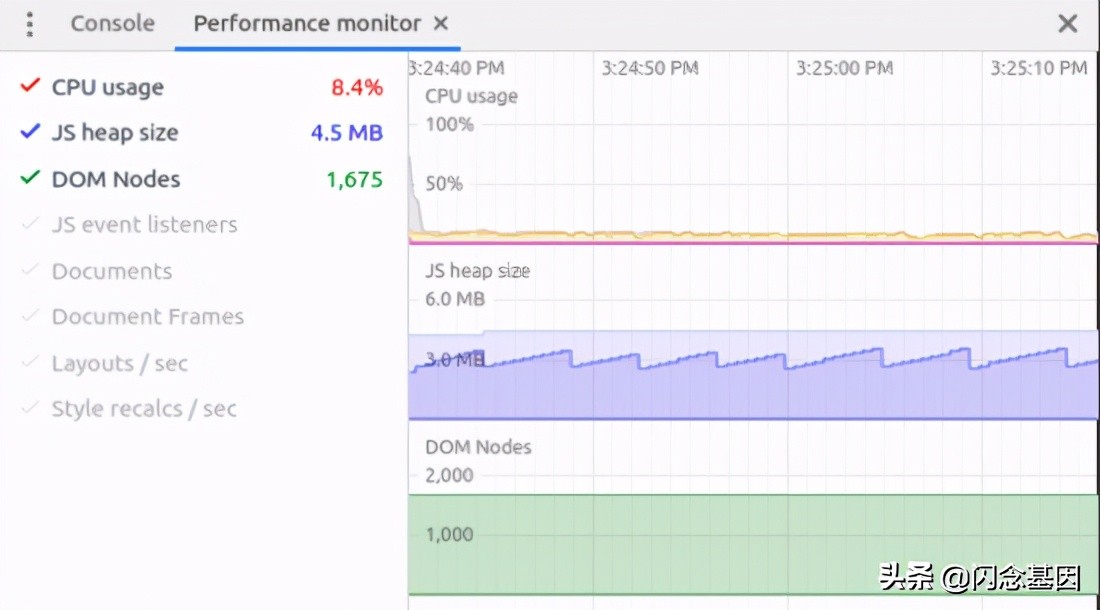Close the DevTools drawer panel

pyautogui.click(x=1068, y=24)
